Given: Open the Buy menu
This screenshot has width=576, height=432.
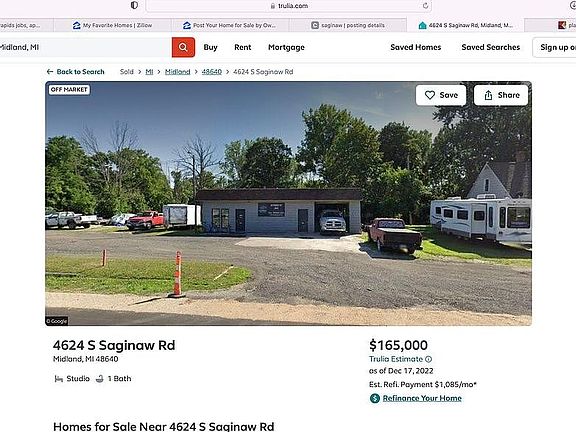Looking at the screenshot, I should 210,47.
